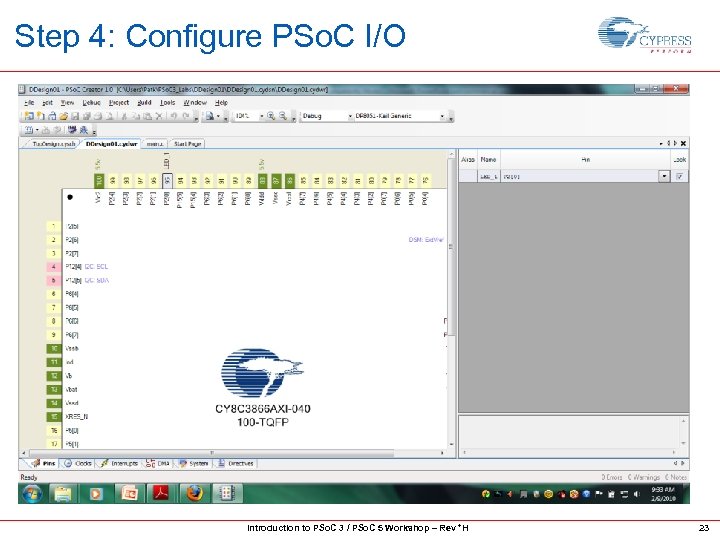This screenshot has height=540, width=720.
Task: Click the first New Project toolbar icon
Action: point(28,116)
